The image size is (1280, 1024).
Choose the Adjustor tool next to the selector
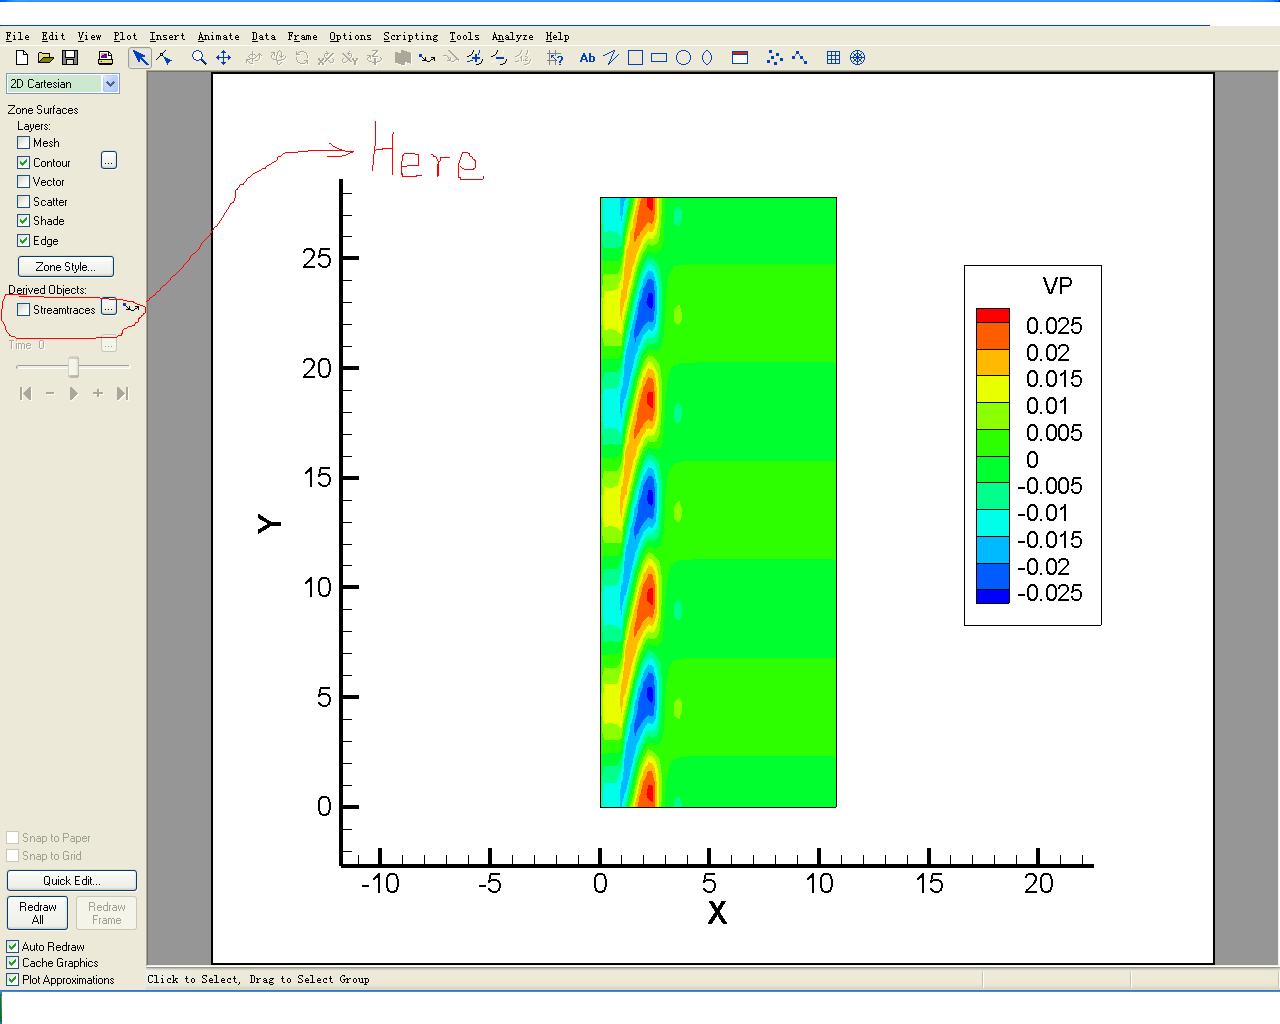pyautogui.click(x=164, y=57)
